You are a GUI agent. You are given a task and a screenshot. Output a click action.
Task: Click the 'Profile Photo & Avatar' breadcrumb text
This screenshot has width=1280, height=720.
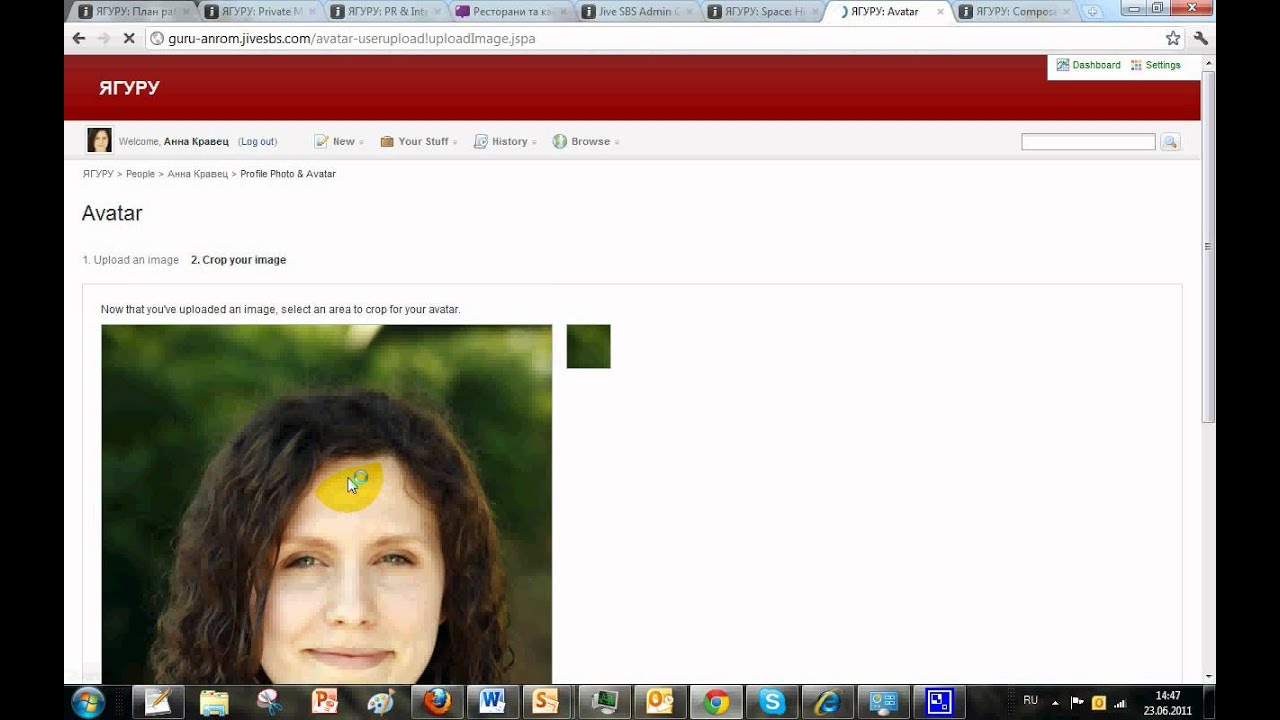[288, 174]
